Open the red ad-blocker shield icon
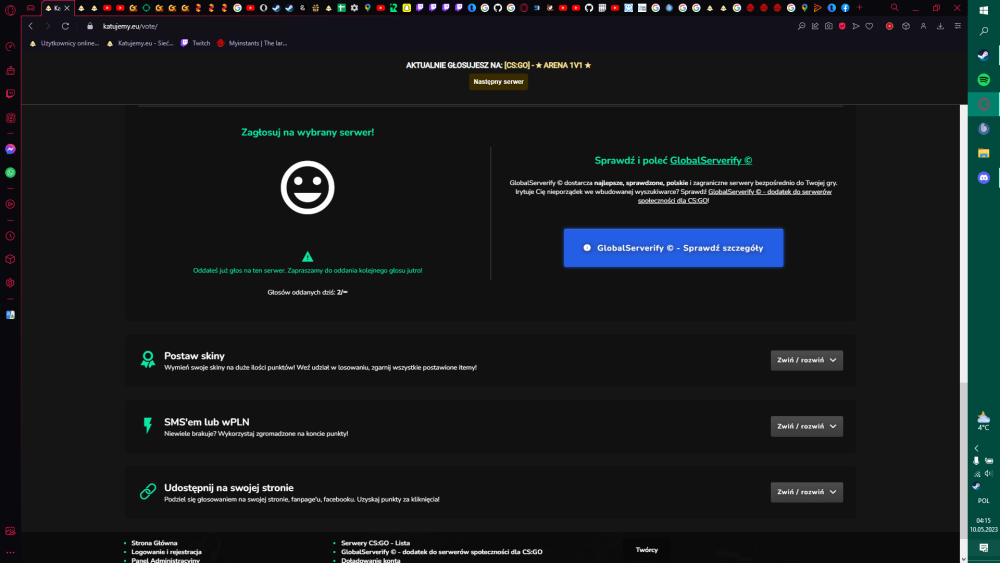This screenshot has width=1000, height=563. point(842,26)
